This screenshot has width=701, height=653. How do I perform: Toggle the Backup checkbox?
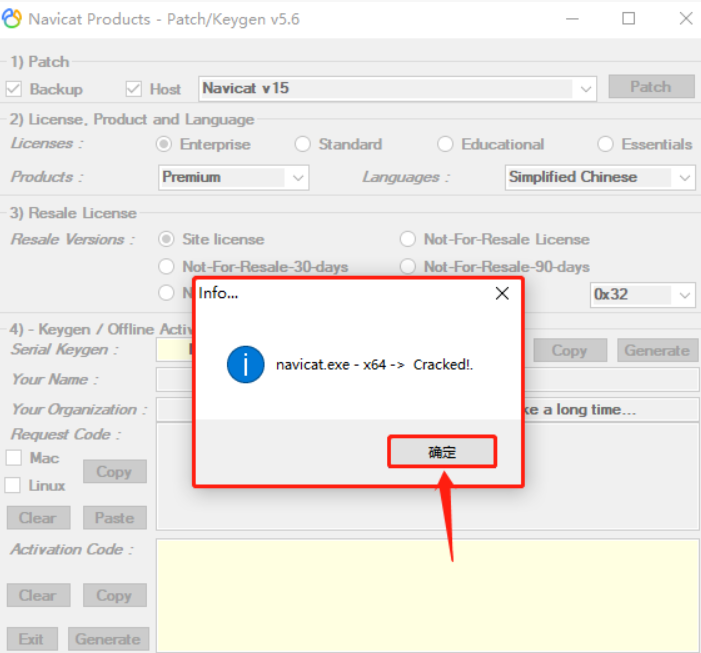13,89
